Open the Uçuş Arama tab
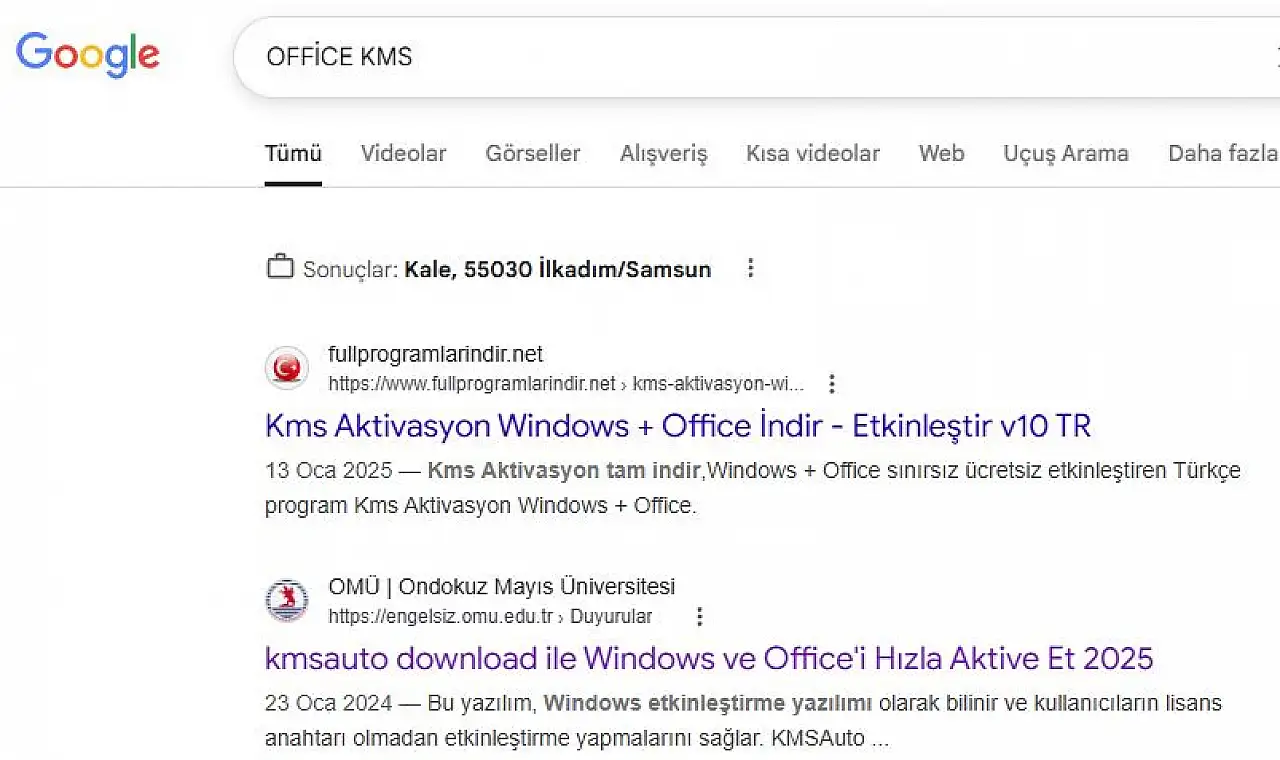Viewport: 1280px width, 760px height. click(1065, 154)
